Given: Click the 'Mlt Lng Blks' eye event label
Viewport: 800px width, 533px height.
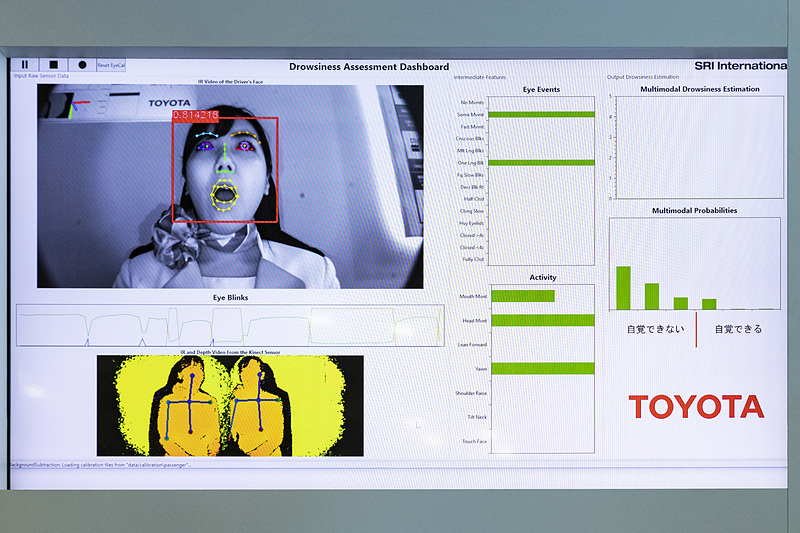Looking at the screenshot, I should coord(470,150).
